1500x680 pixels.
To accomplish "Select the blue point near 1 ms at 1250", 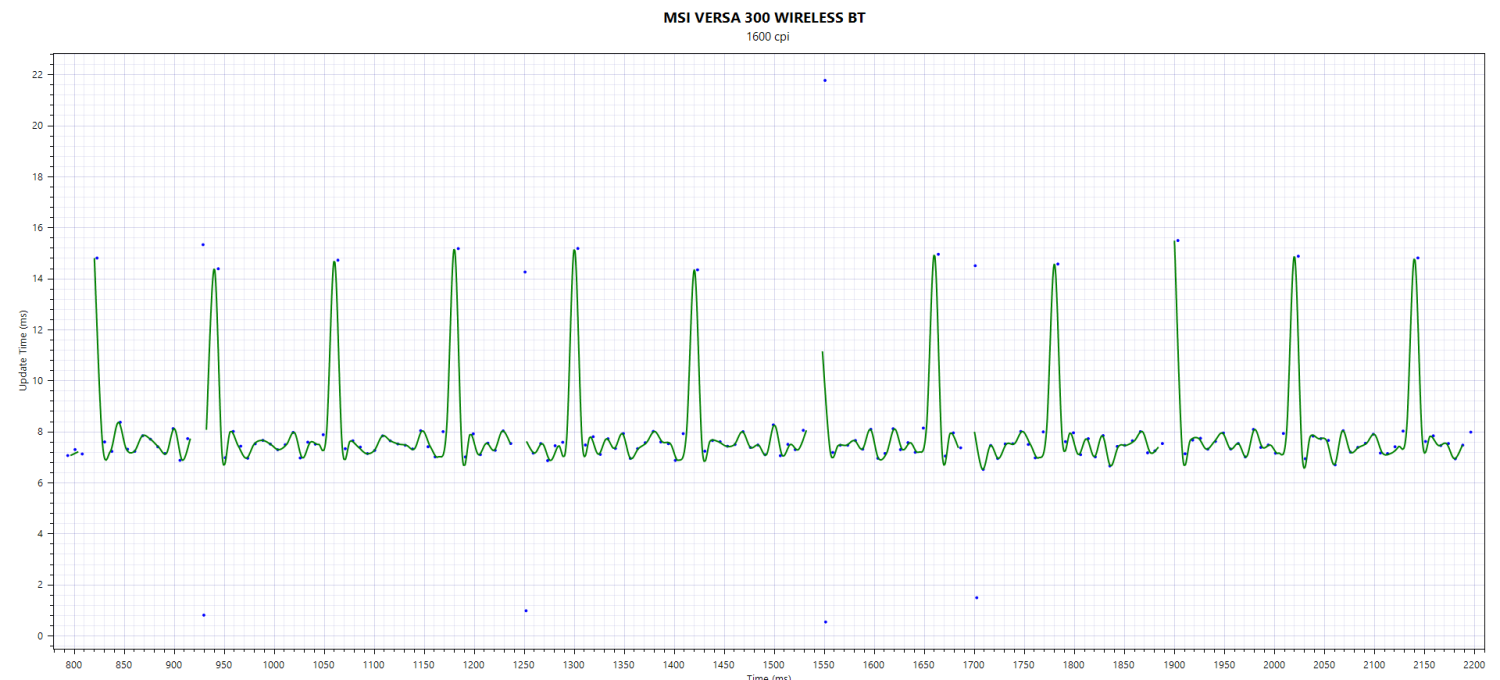I will point(526,611).
